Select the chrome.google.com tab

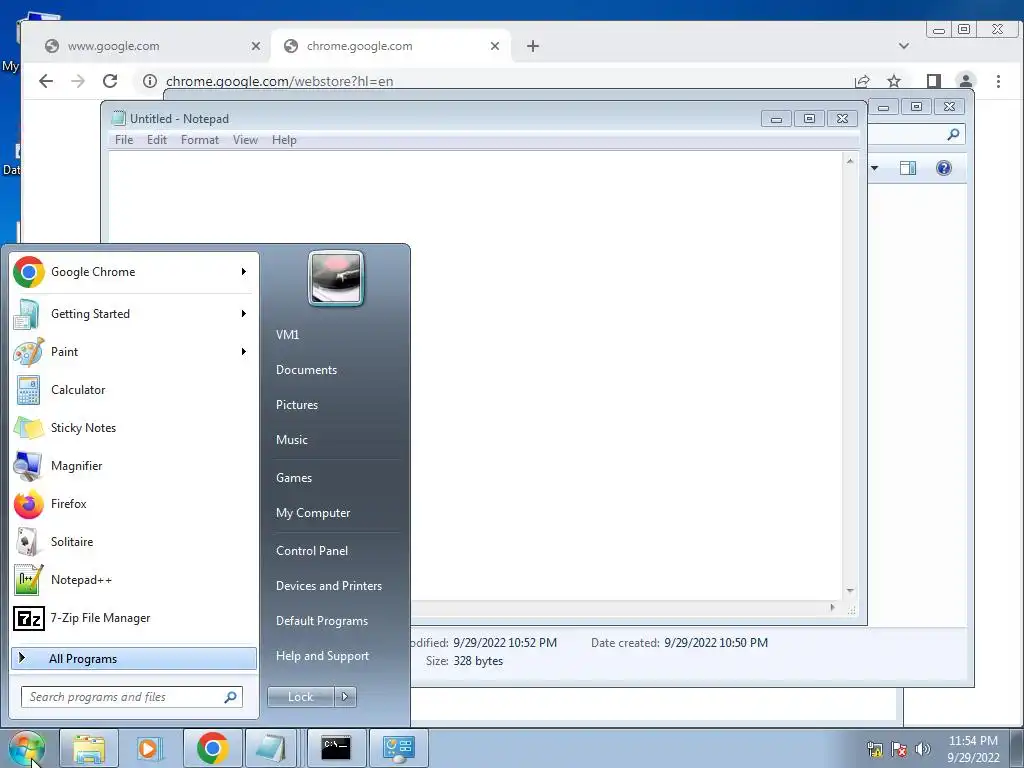click(x=391, y=46)
